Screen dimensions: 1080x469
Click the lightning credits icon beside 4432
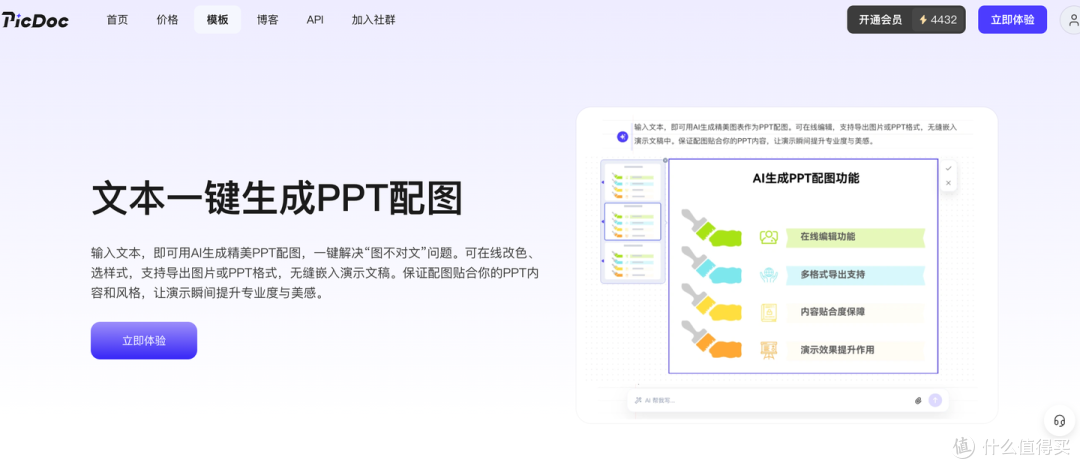923,20
